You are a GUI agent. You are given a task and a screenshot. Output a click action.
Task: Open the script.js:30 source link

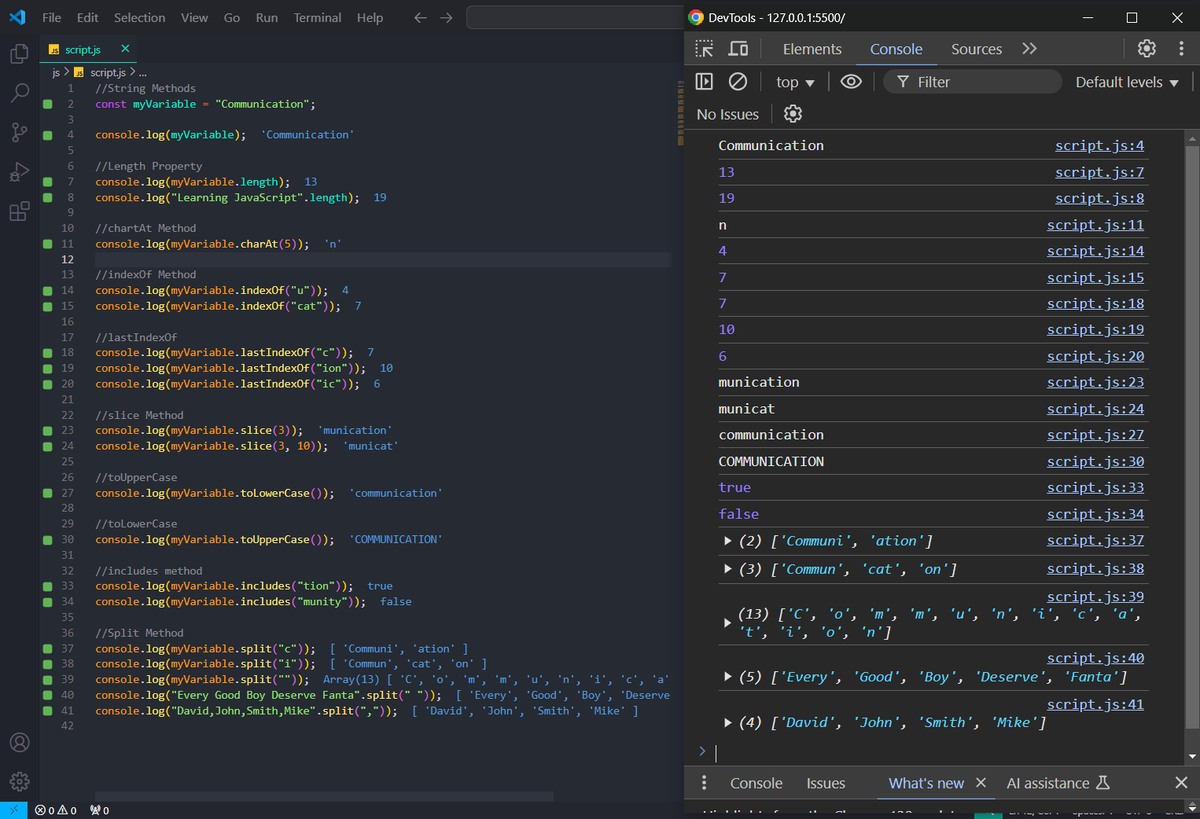point(1095,461)
